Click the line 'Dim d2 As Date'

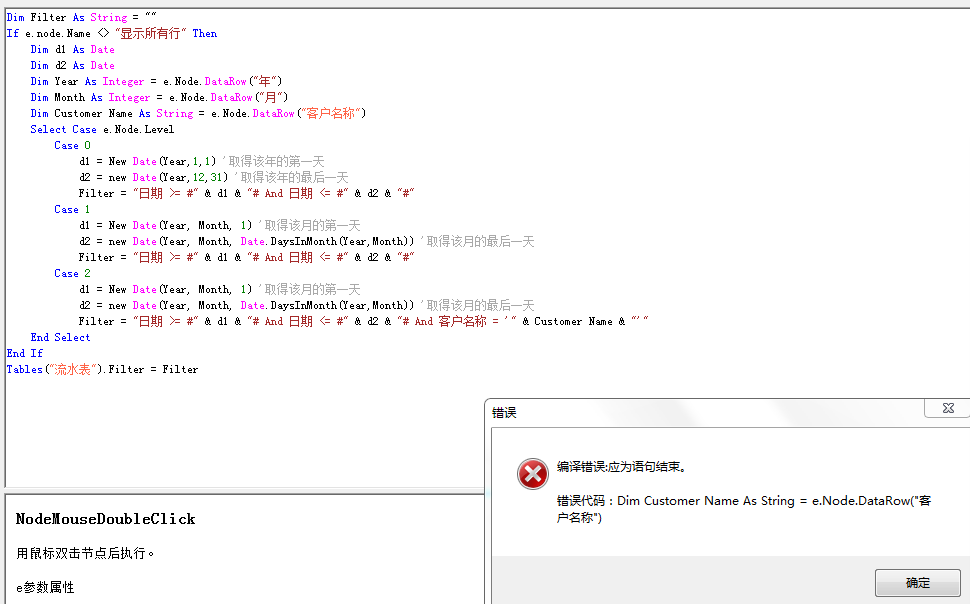(72, 66)
